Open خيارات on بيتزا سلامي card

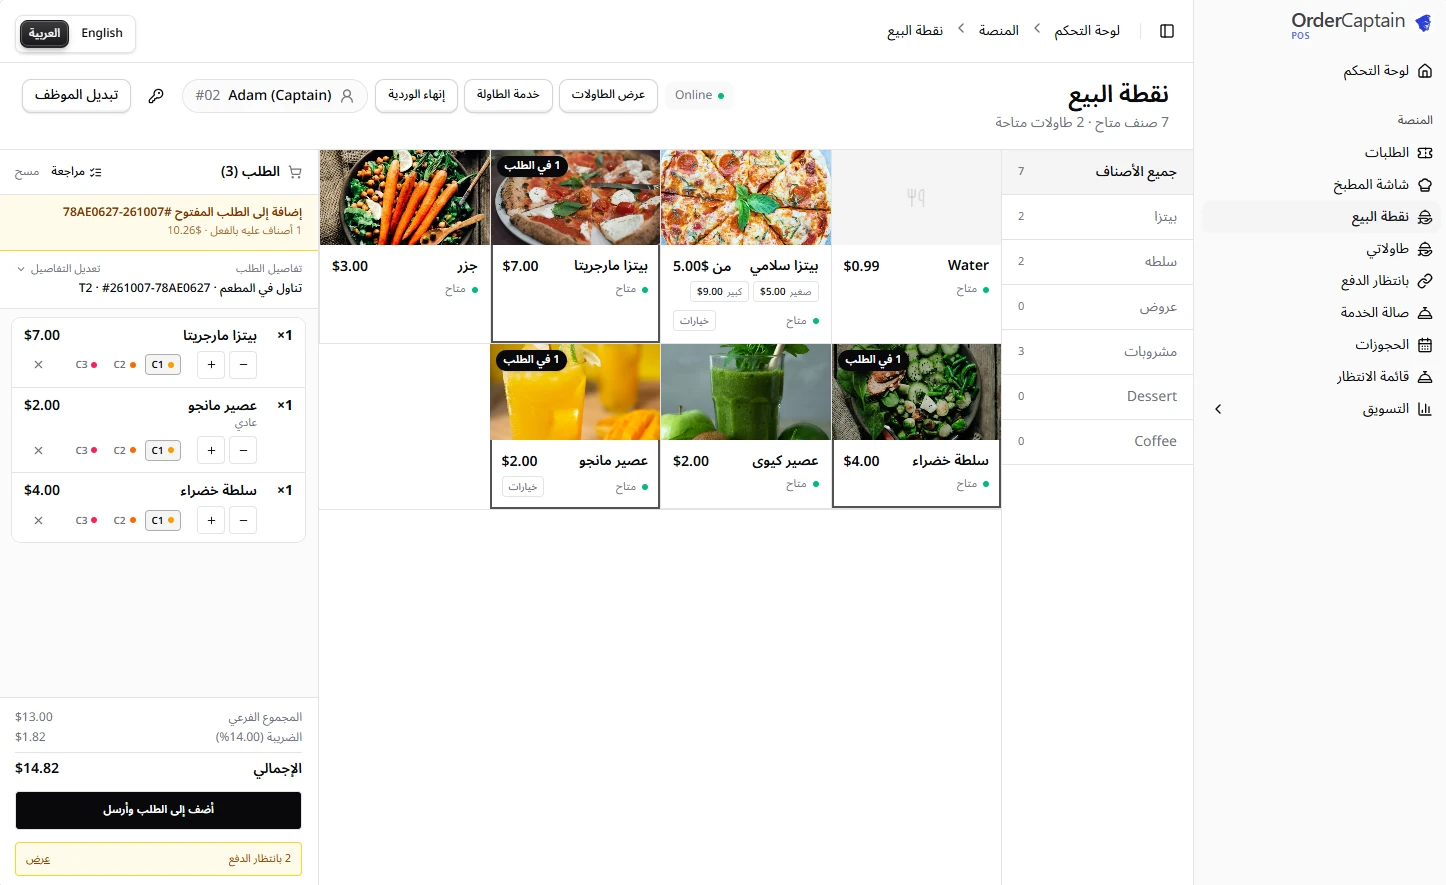pos(694,321)
